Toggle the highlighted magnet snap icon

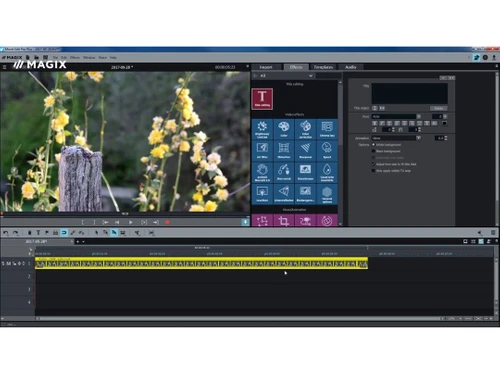pos(64,233)
